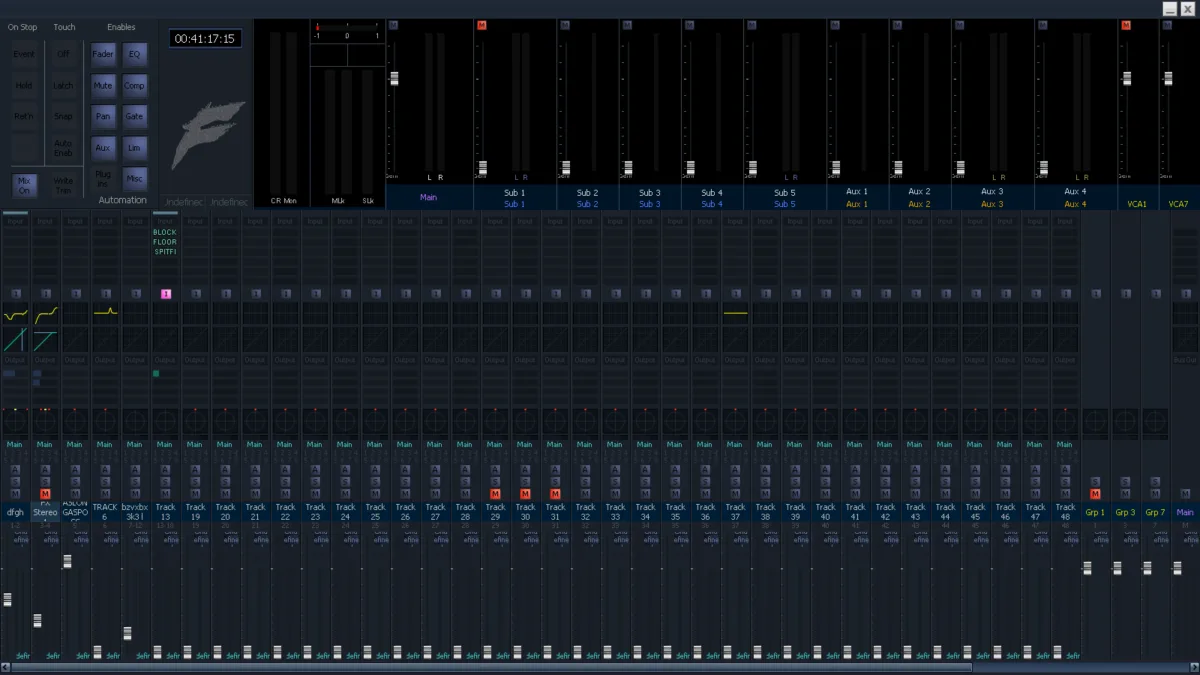Click the pan control on Grp 1 strip
Screen dimensions: 1200x675
(1096, 422)
